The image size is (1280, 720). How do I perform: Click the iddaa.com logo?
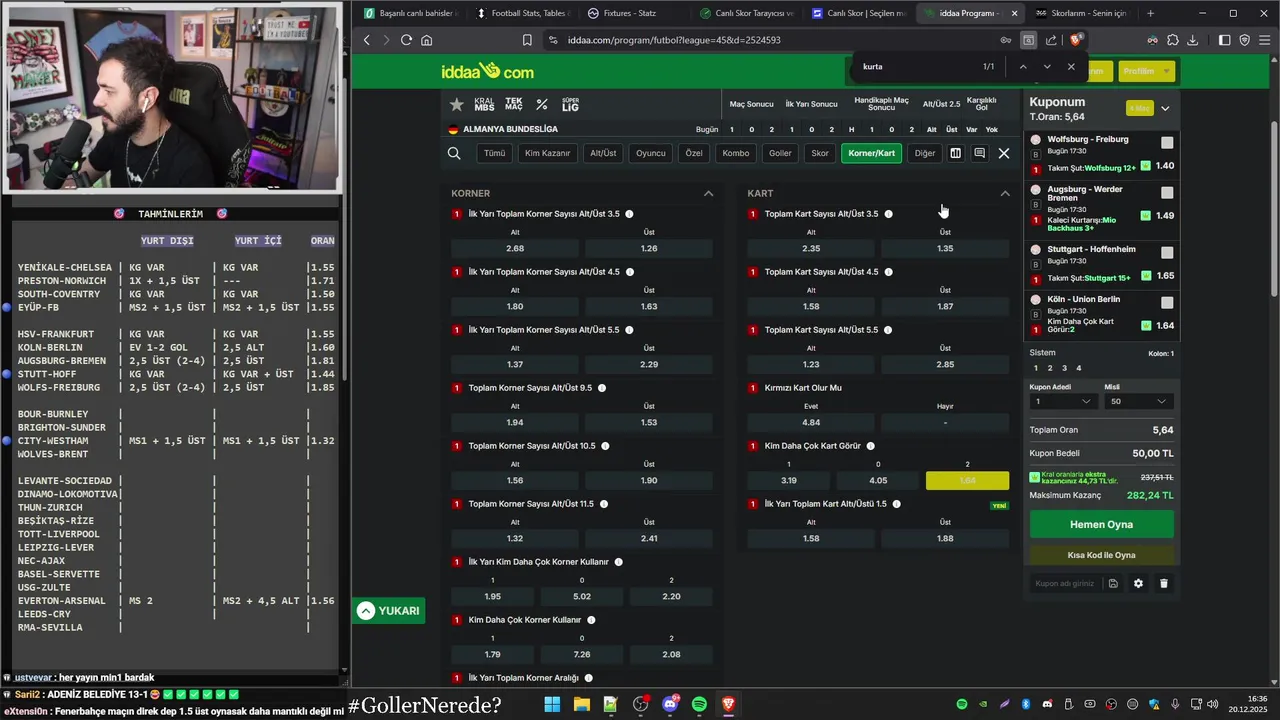[x=487, y=71]
